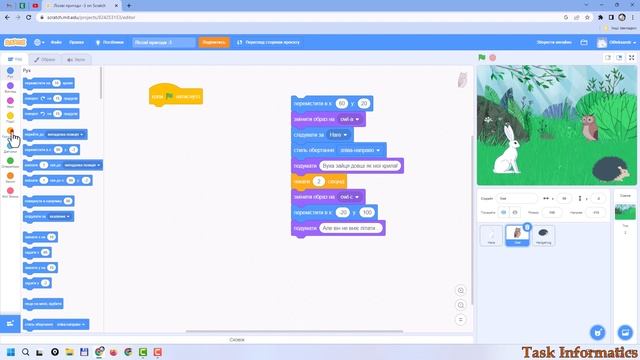Click the sprite y coordinate field
This screenshot has height=360, width=640.
598,198
